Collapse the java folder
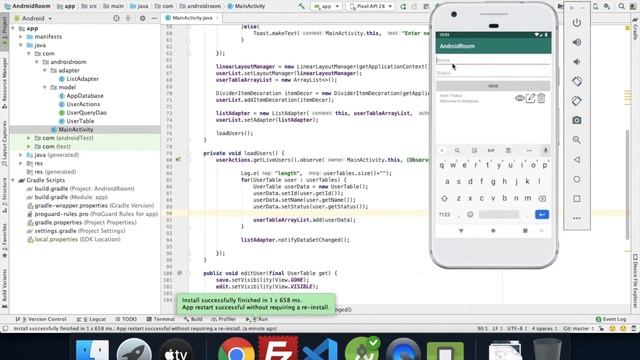This screenshot has width=640, height=360. click(21, 45)
